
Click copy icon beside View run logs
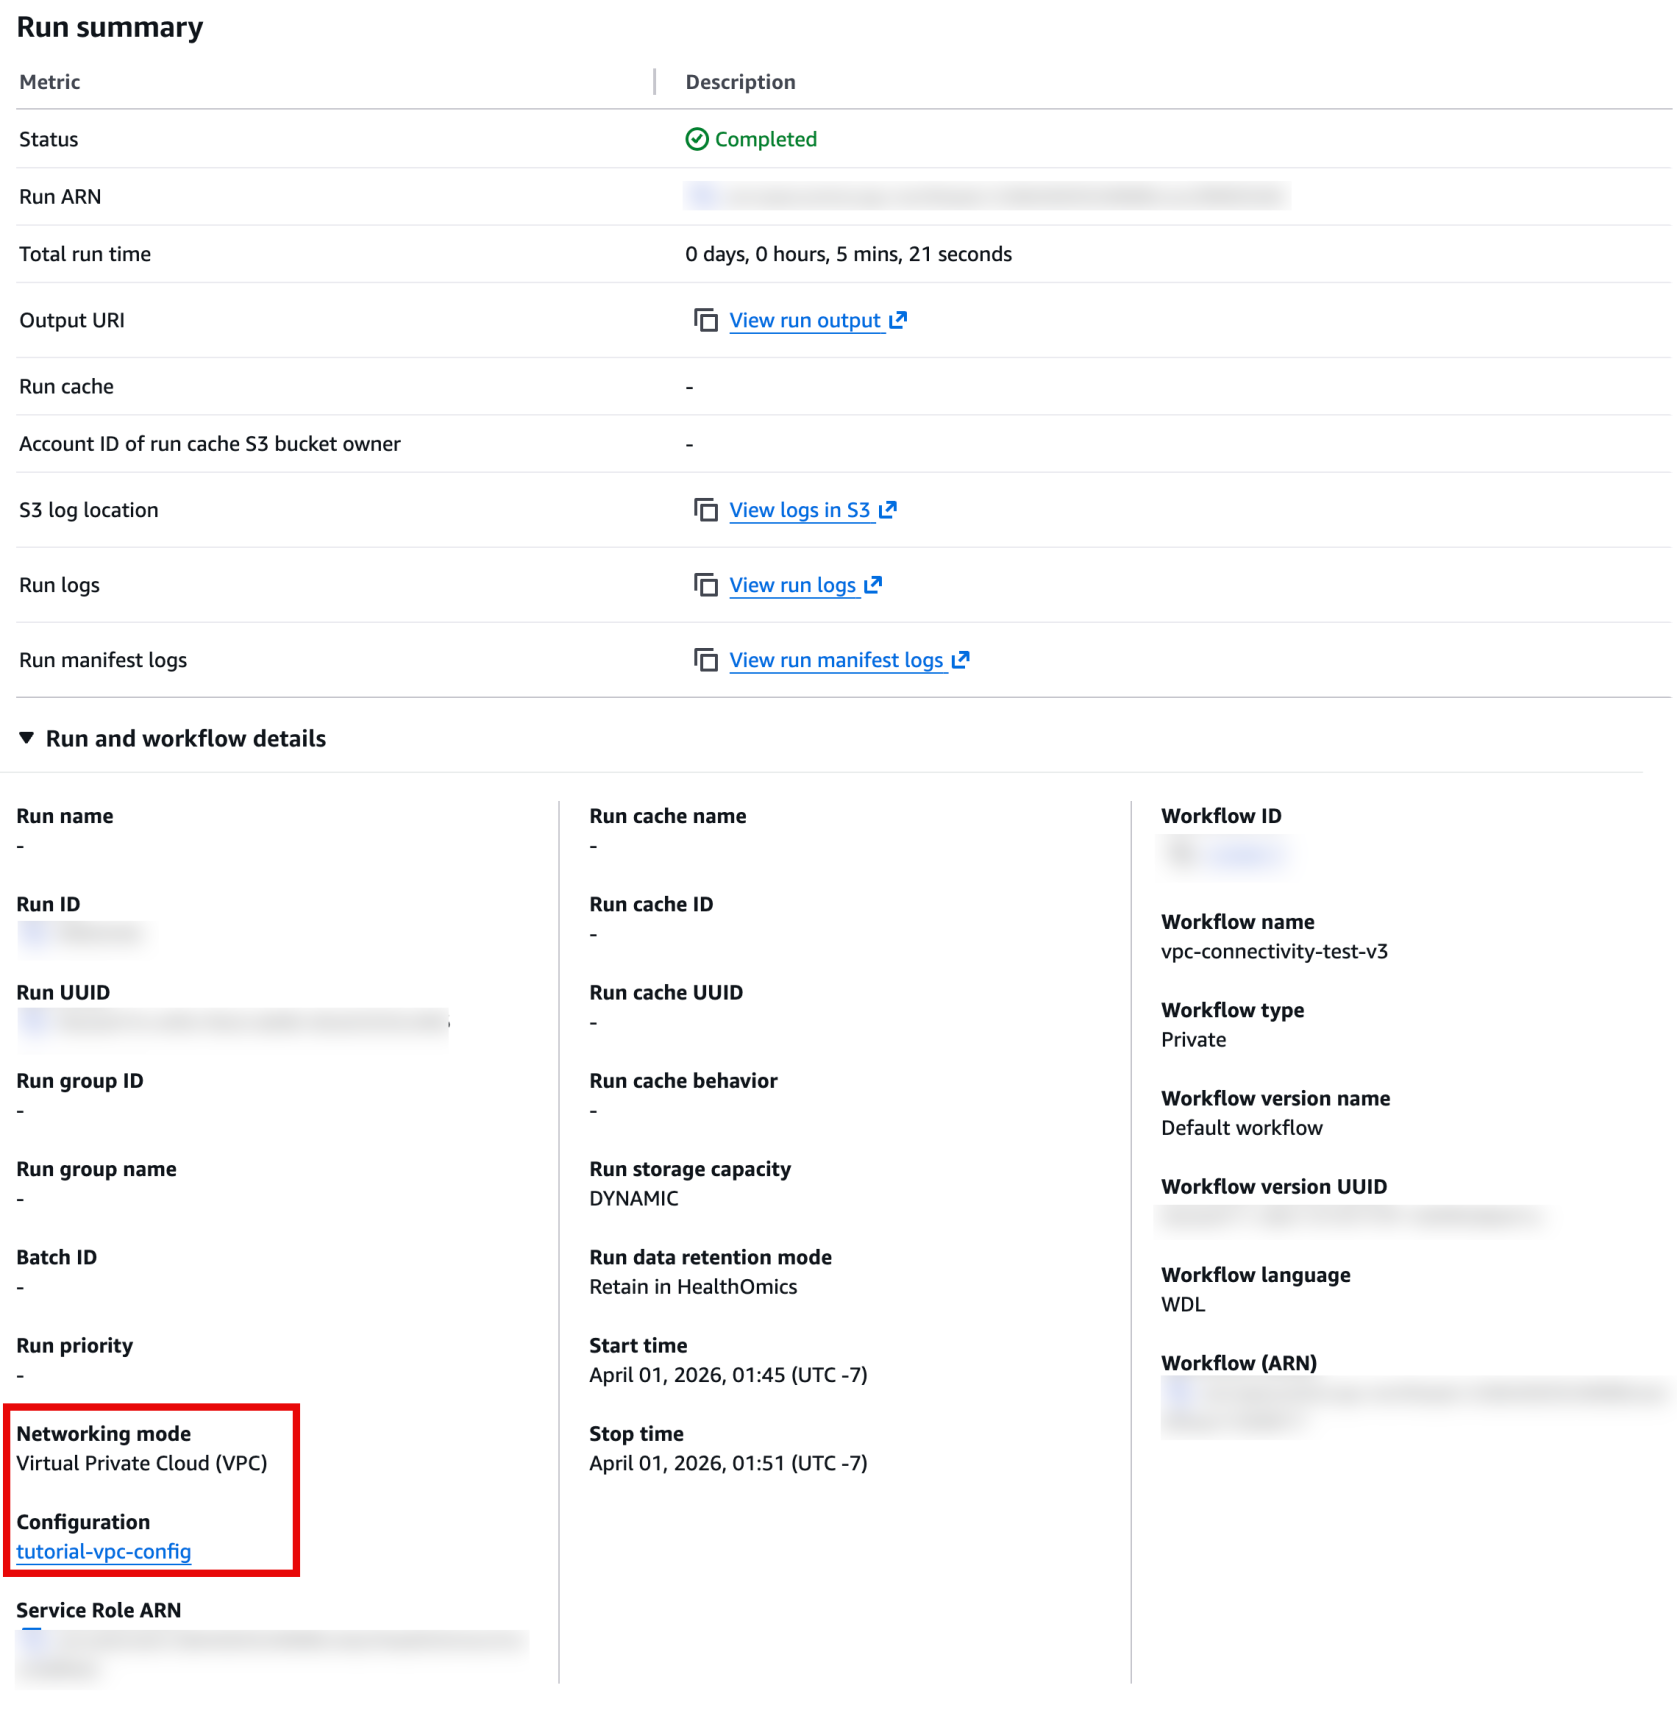tap(706, 585)
